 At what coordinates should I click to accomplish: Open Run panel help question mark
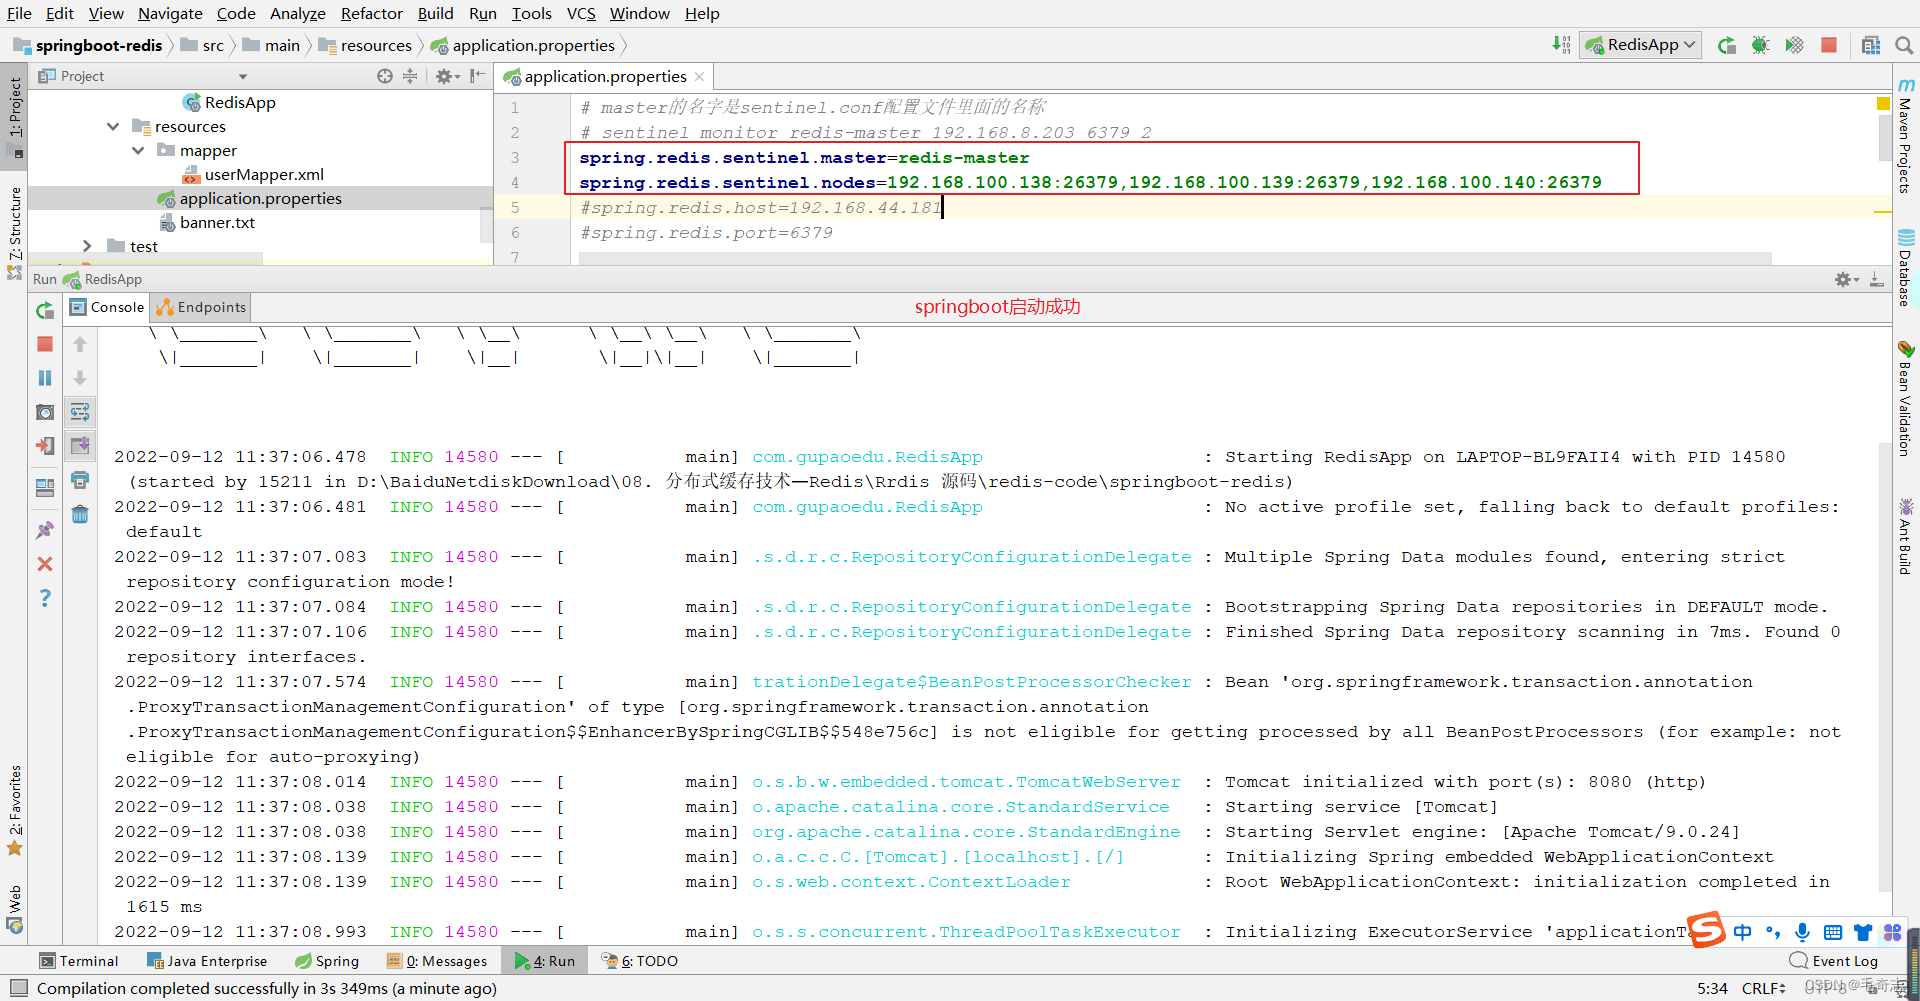tap(45, 598)
